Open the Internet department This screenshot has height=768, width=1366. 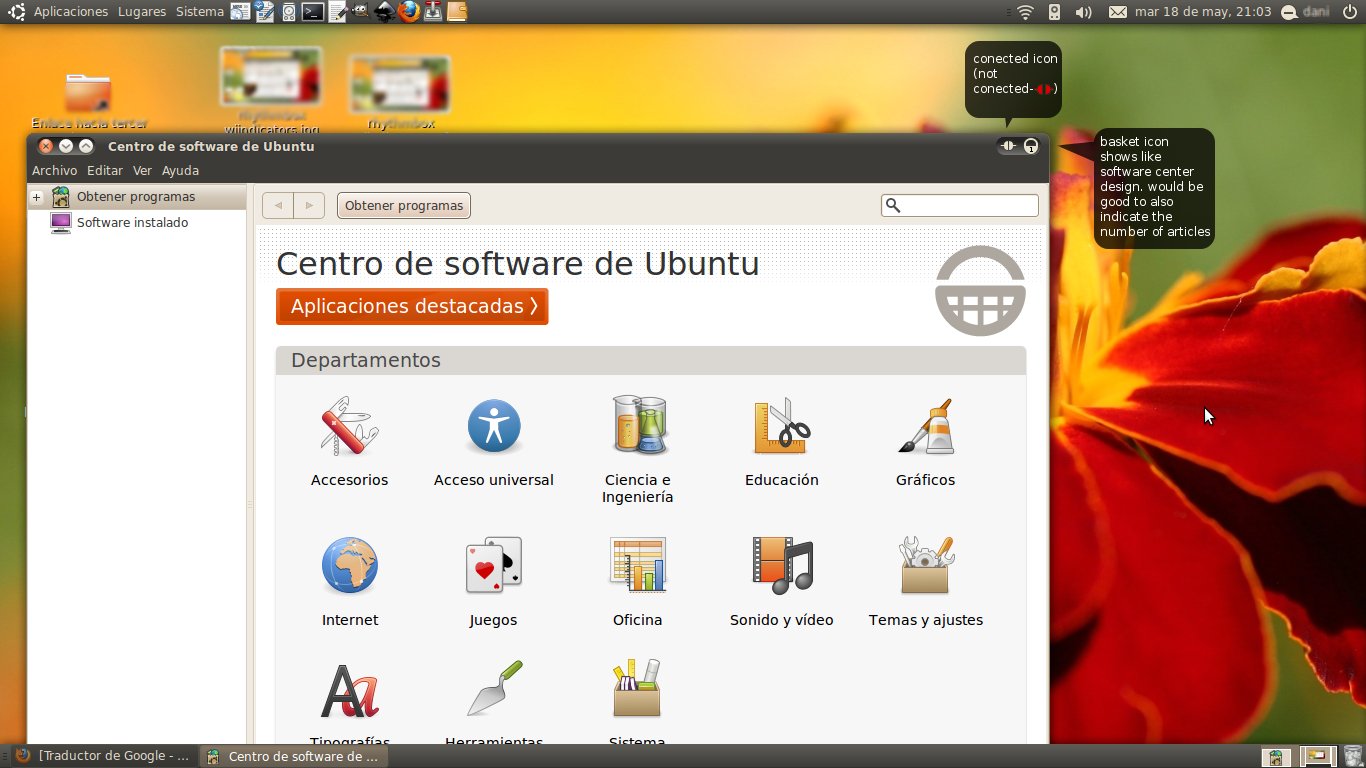tap(349, 581)
